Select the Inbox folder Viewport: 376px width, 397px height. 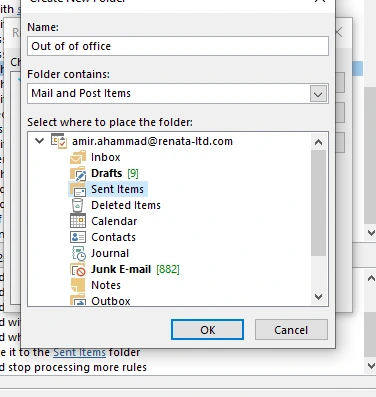pyautogui.click(x=106, y=157)
